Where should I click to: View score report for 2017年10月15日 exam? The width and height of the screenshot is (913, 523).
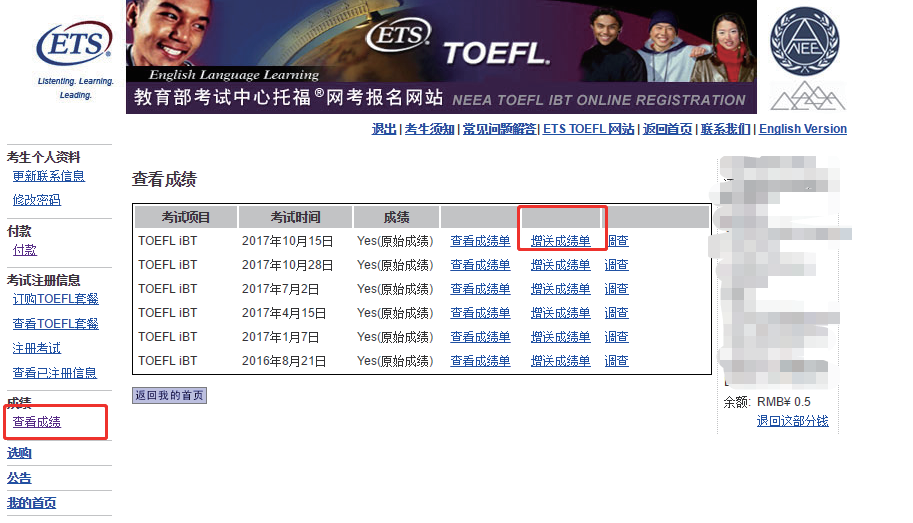click(480, 241)
